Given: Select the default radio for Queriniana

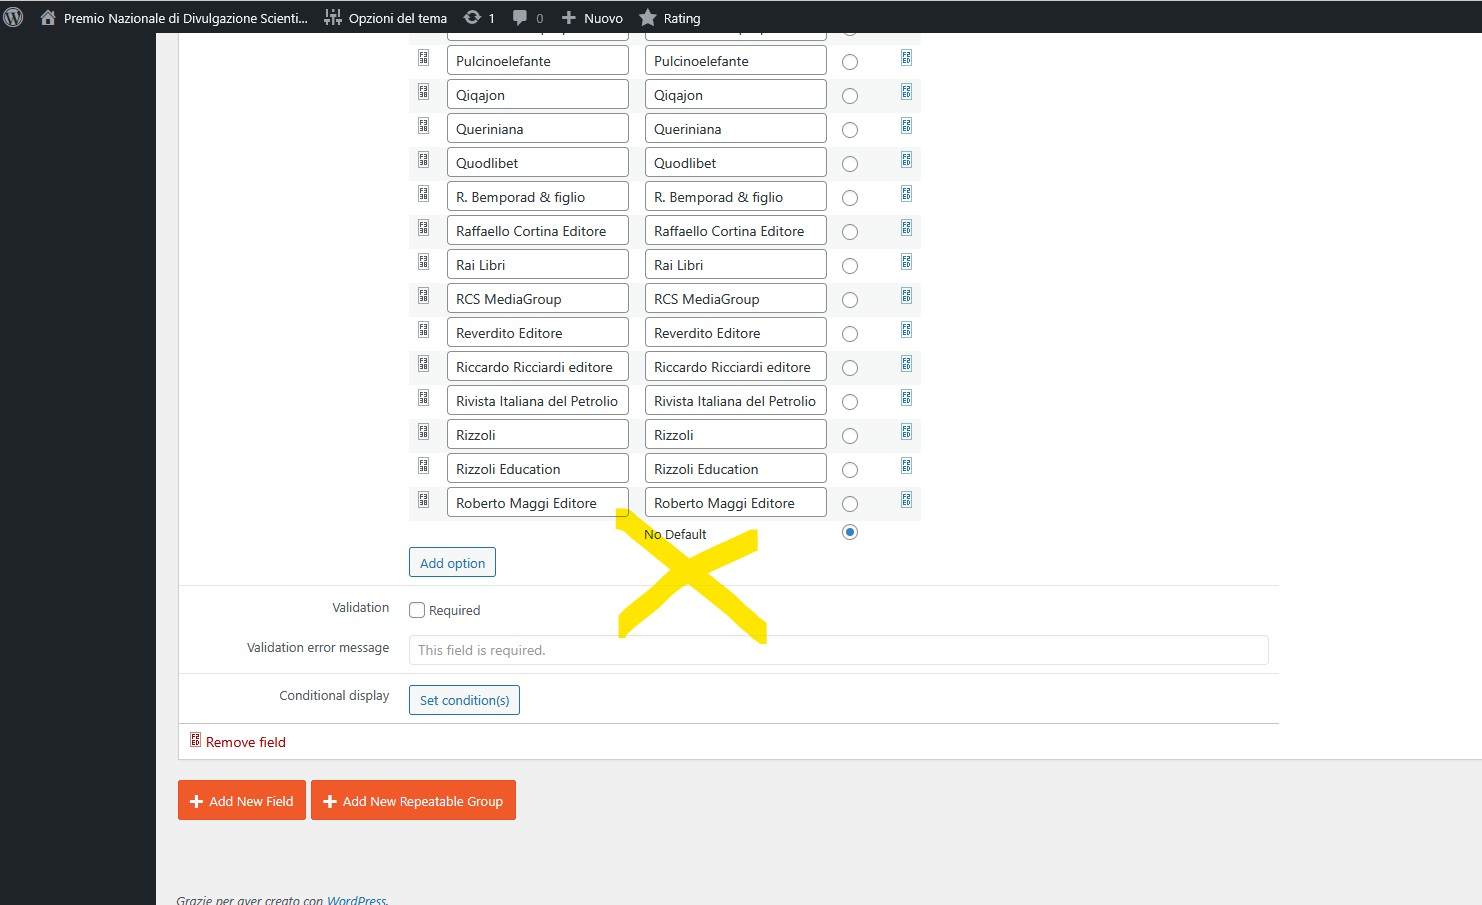Looking at the screenshot, I should 850,130.
